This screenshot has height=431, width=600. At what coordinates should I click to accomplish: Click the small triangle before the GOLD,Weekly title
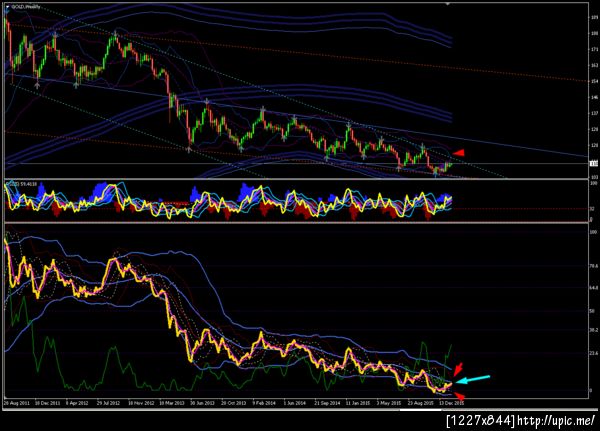coord(7,7)
